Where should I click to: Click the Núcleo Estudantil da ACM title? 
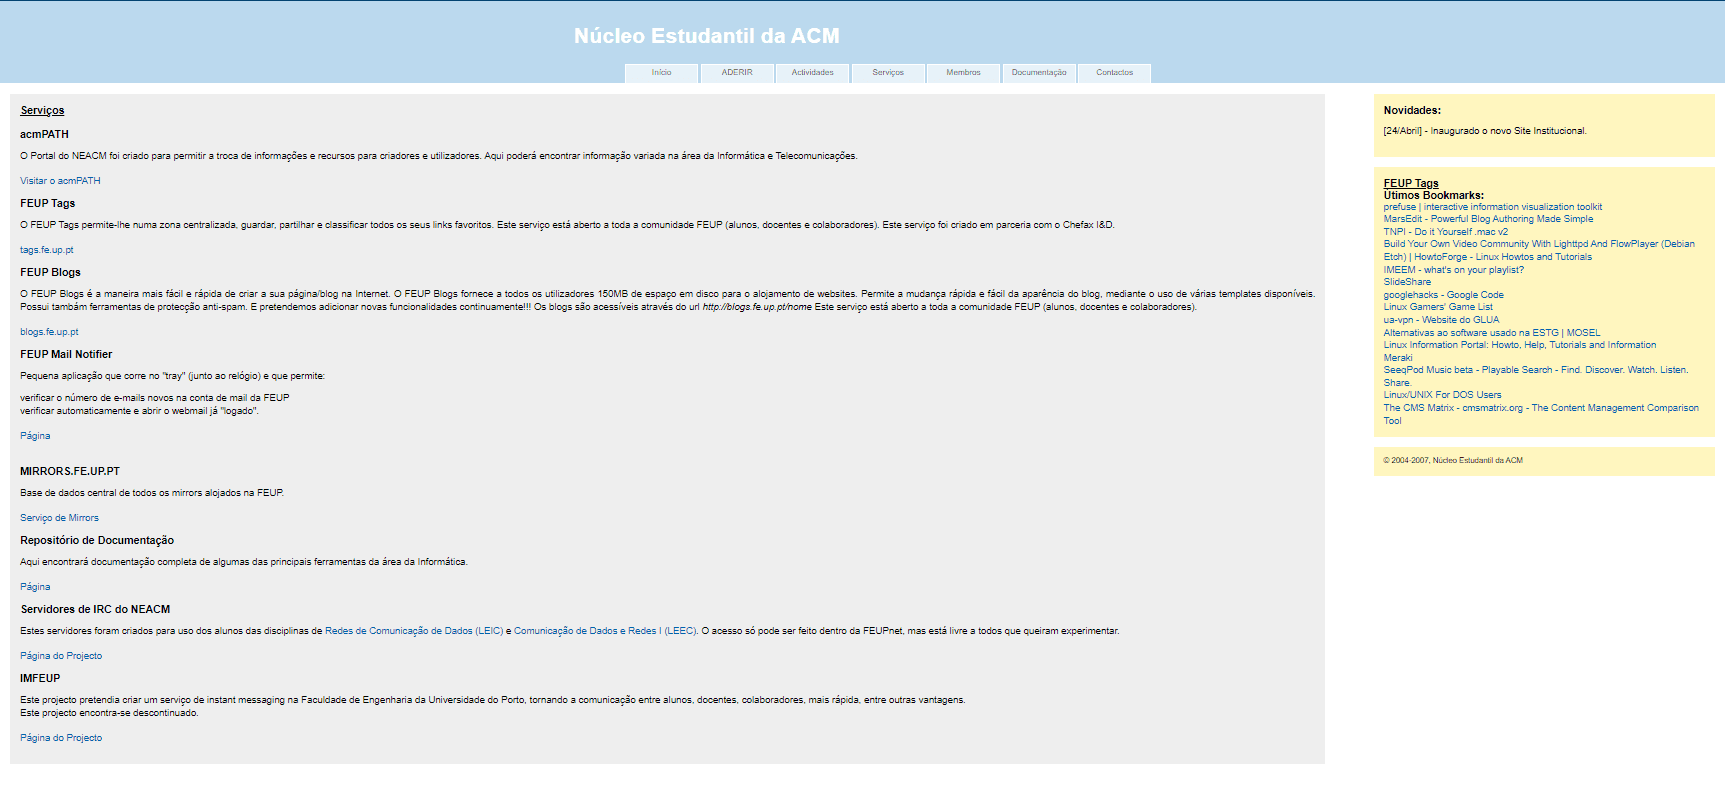pos(706,36)
